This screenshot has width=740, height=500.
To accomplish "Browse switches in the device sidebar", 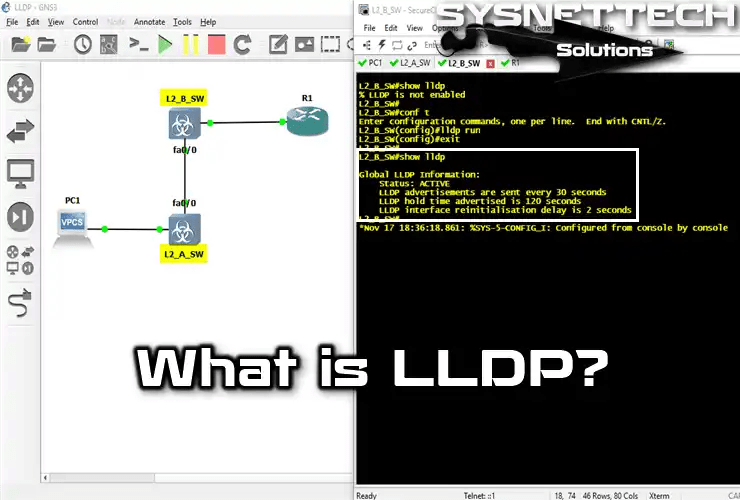I will pyautogui.click(x=20, y=131).
